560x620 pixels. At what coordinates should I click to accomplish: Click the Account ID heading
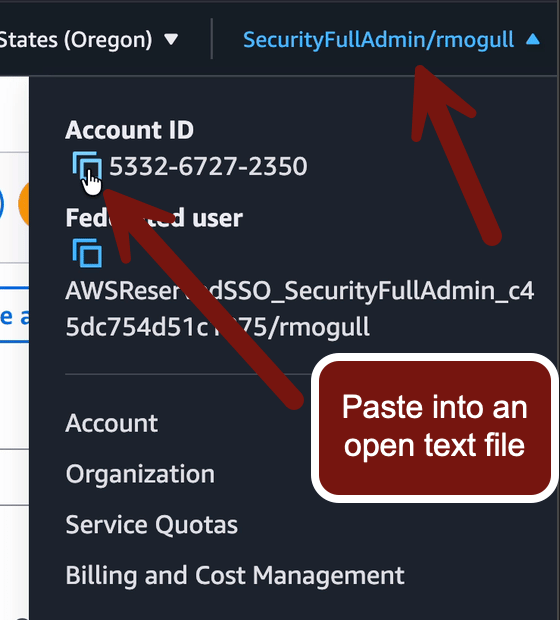pos(129,130)
